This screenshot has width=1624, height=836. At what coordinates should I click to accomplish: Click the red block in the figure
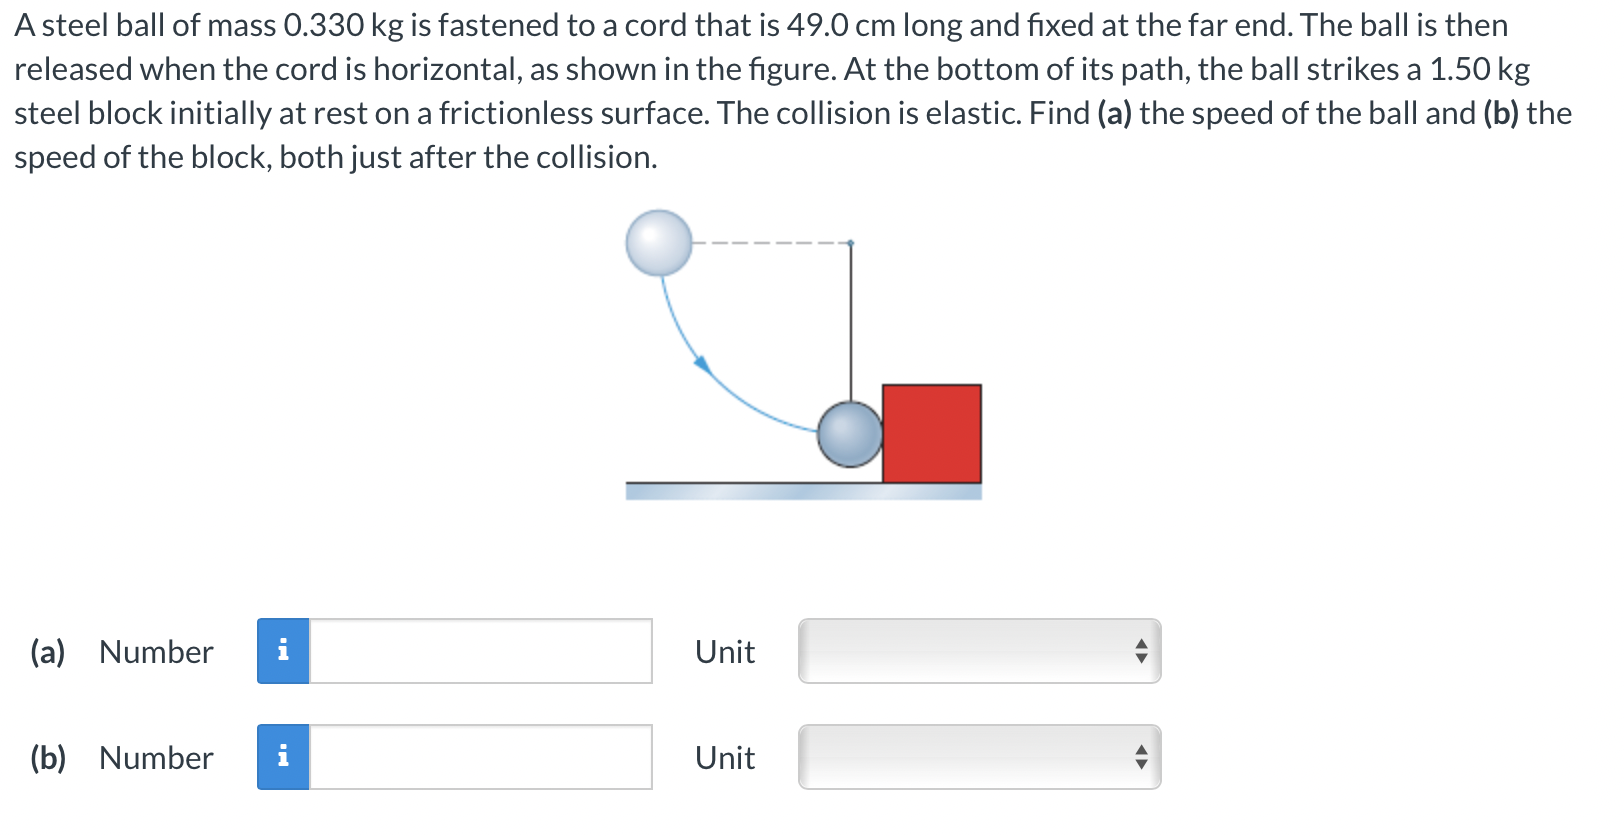930,432
